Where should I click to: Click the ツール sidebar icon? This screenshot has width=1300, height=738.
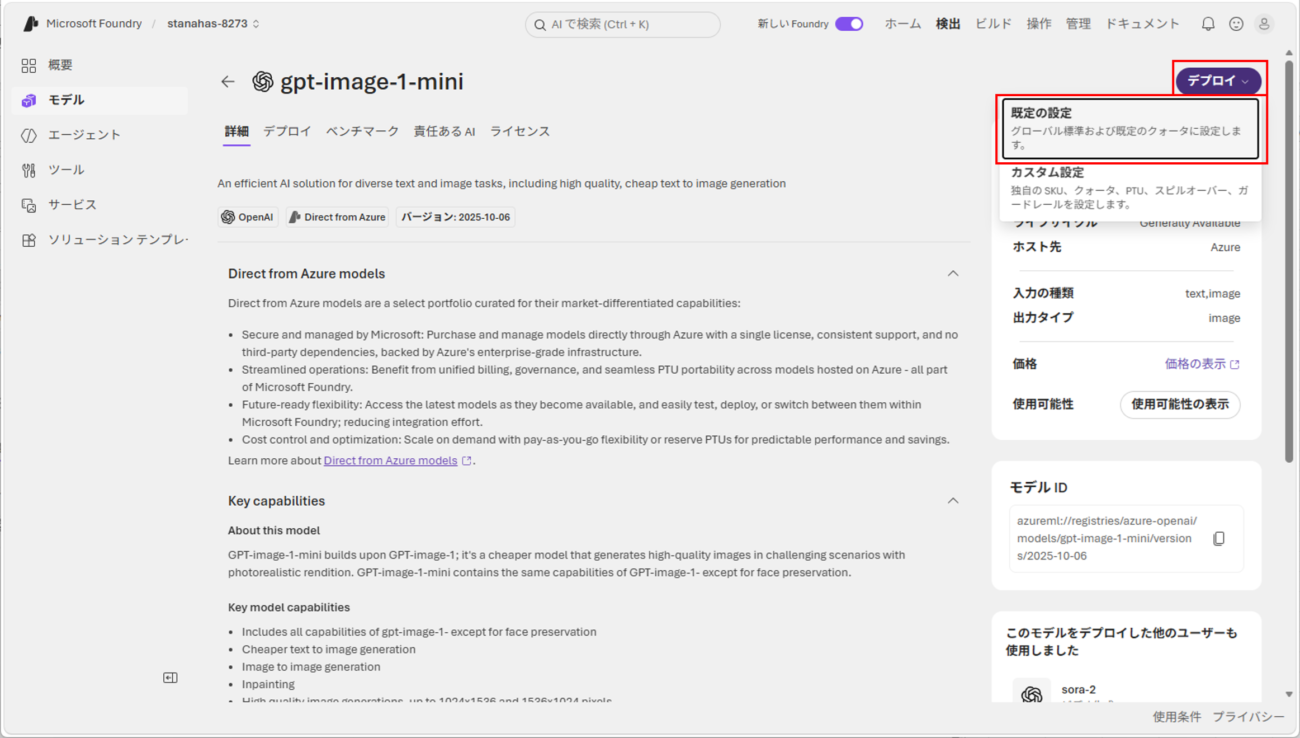point(29,170)
